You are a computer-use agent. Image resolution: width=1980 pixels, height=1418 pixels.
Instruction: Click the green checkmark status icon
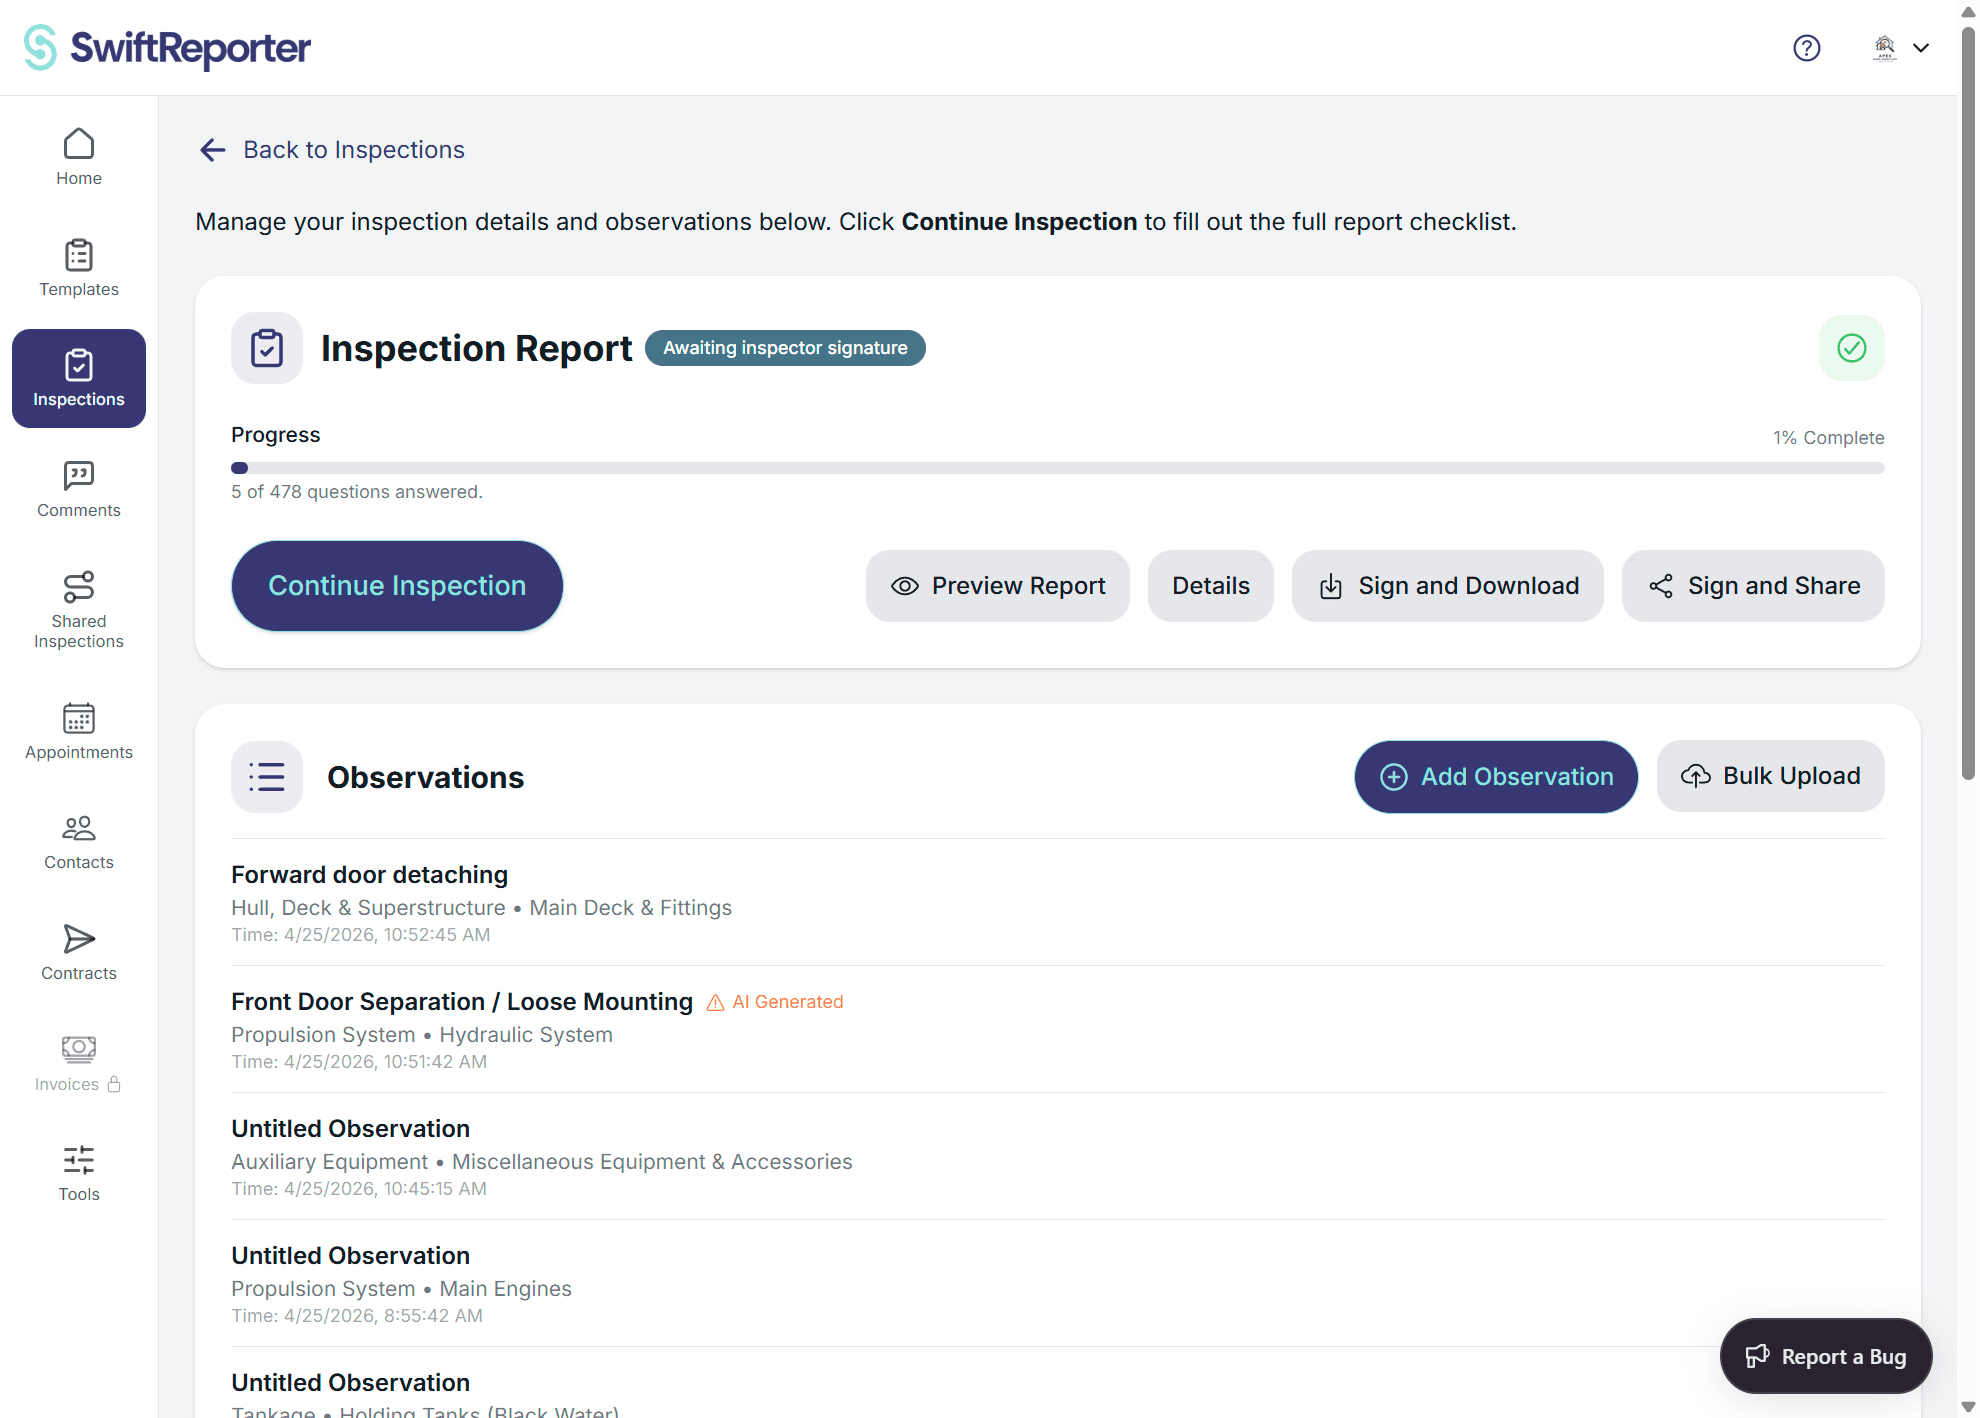pos(1852,348)
